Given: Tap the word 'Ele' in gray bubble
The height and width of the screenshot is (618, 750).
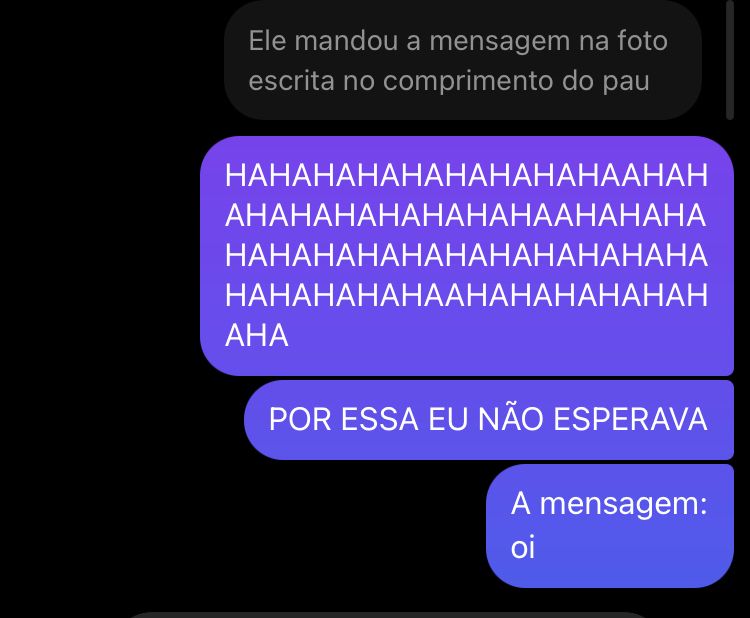Looking at the screenshot, I should click(x=267, y=40).
